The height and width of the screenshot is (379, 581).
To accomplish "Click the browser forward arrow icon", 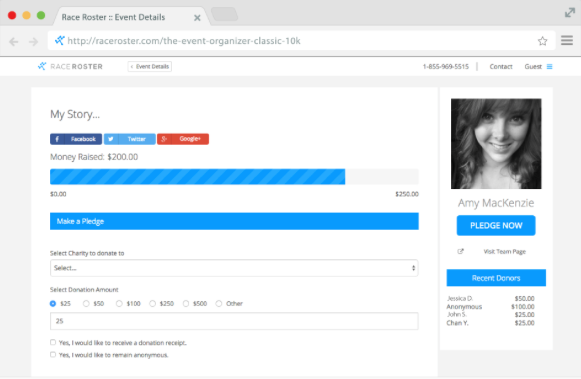I will (x=33, y=41).
